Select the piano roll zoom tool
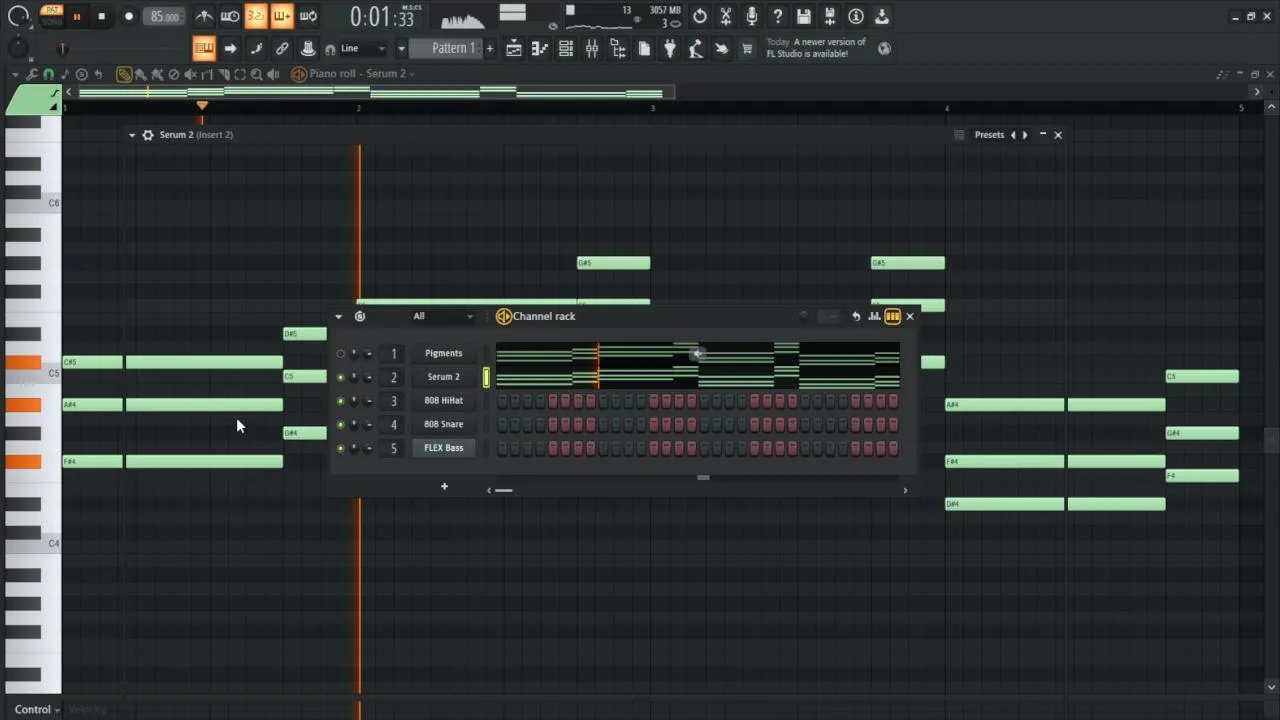1280x720 pixels. (x=257, y=74)
